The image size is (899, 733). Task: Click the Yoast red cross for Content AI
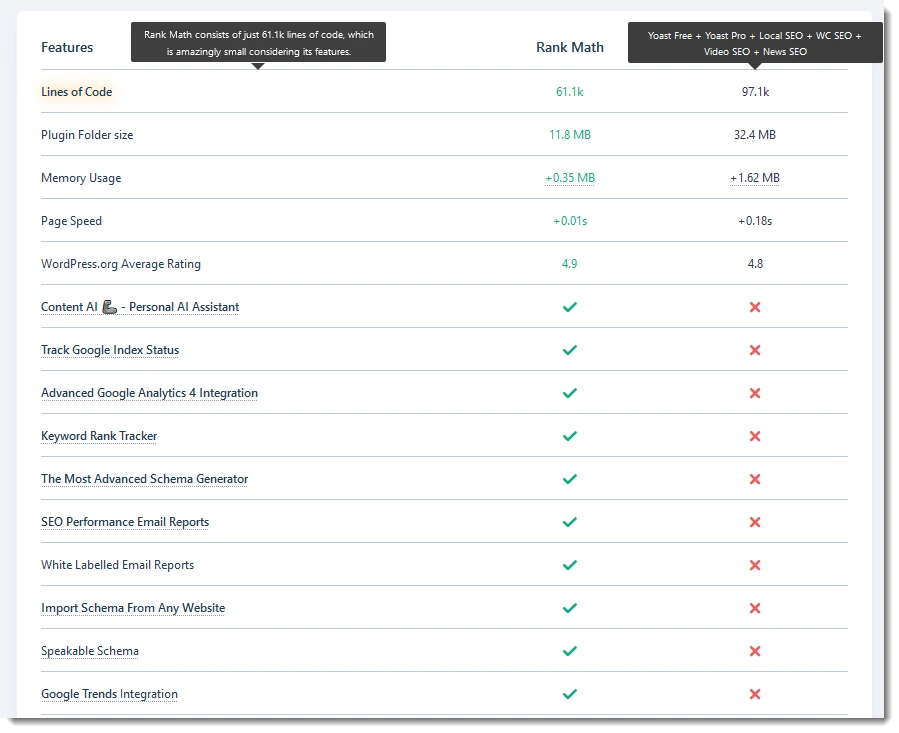click(x=755, y=307)
